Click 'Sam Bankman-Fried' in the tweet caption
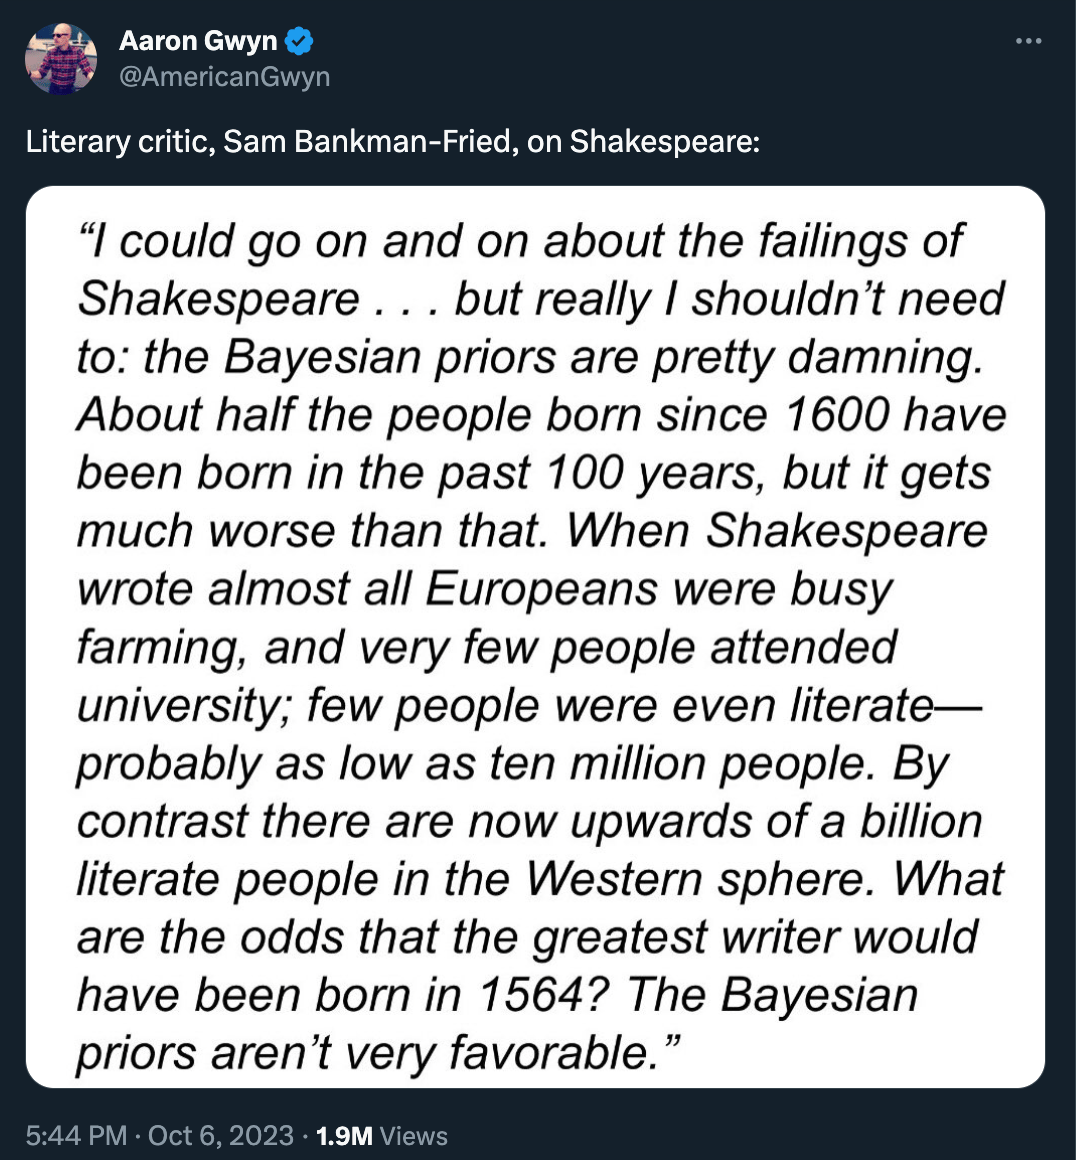The image size is (1076, 1160). 370,141
